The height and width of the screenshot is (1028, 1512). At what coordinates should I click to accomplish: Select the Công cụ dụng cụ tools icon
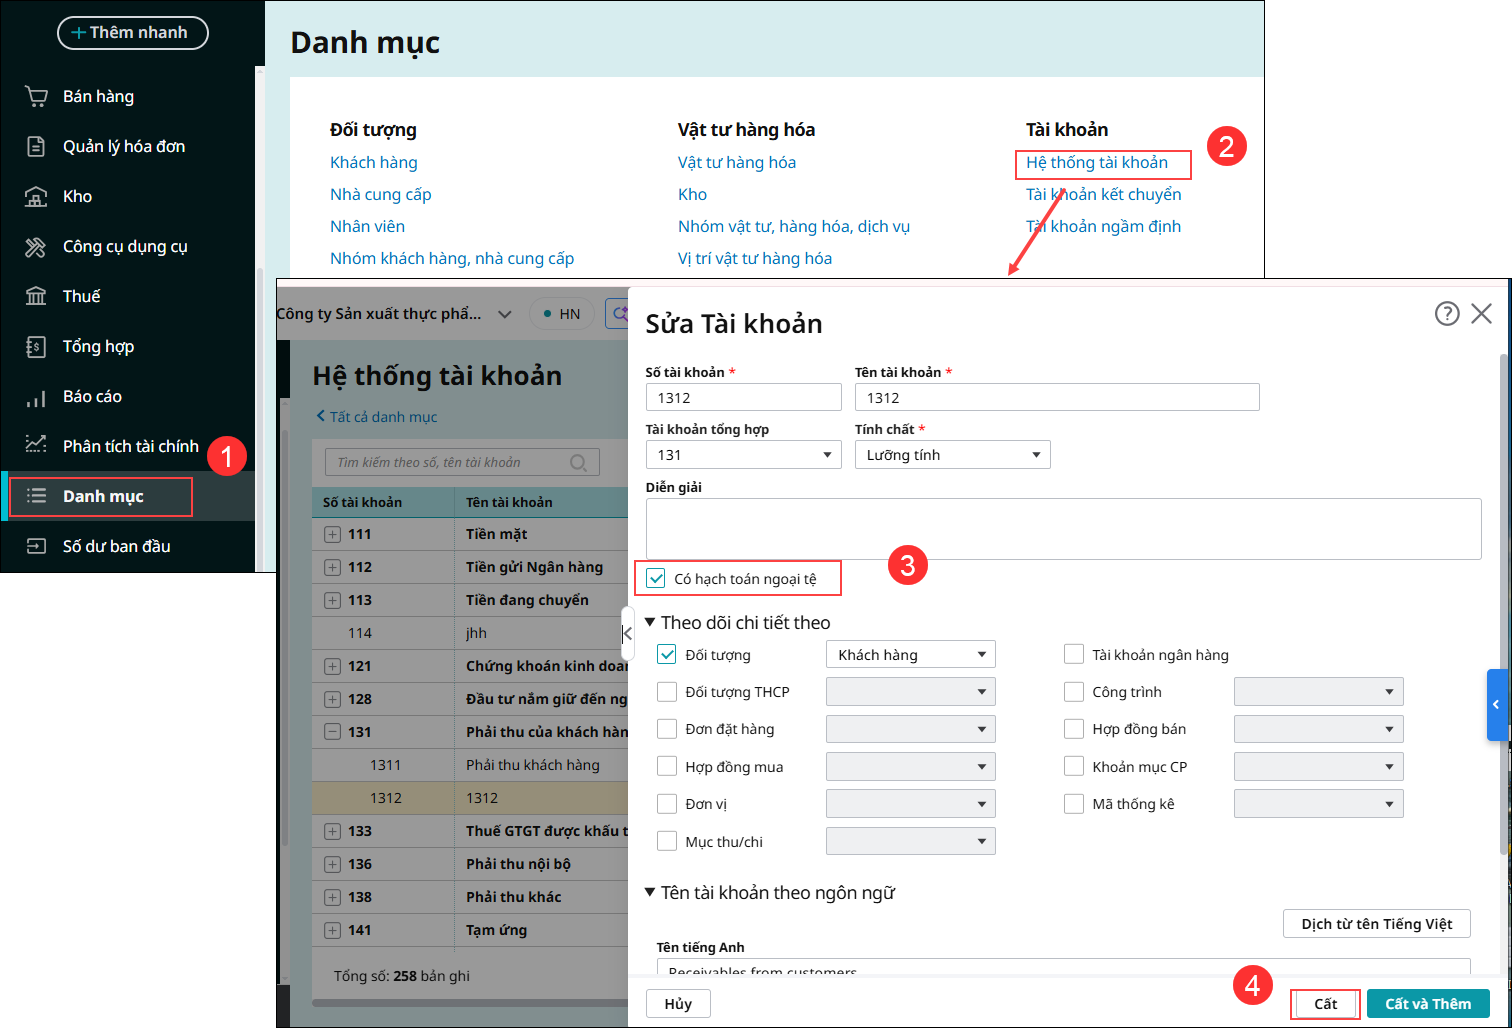click(x=36, y=247)
